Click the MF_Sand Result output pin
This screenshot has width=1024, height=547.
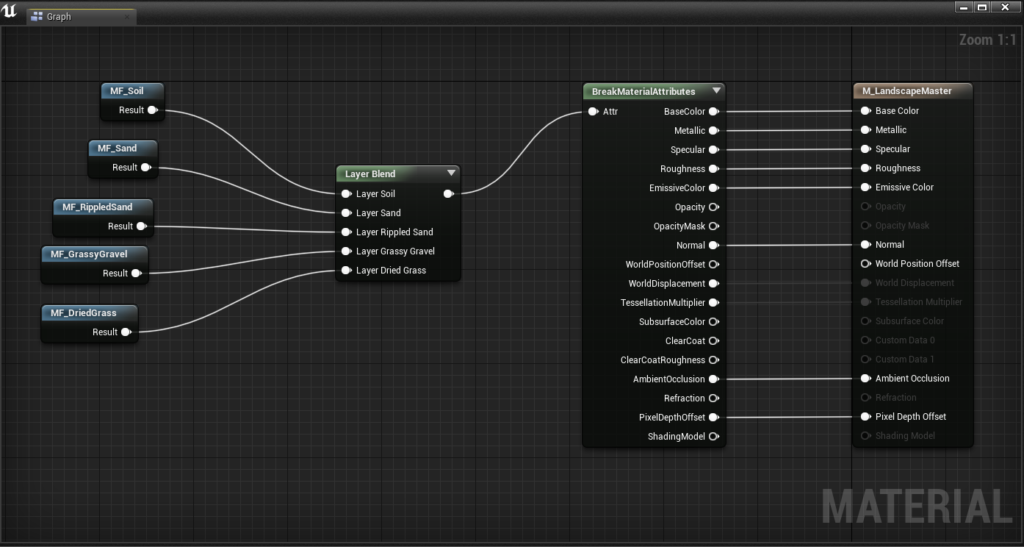146,167
